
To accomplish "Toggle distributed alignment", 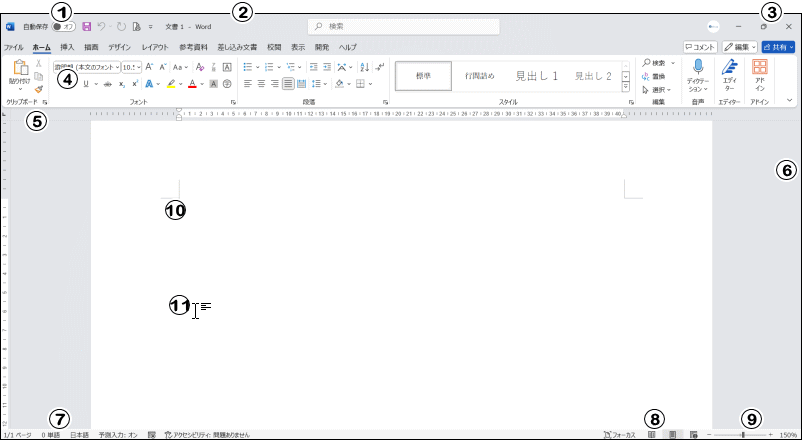I will point(301,84).
